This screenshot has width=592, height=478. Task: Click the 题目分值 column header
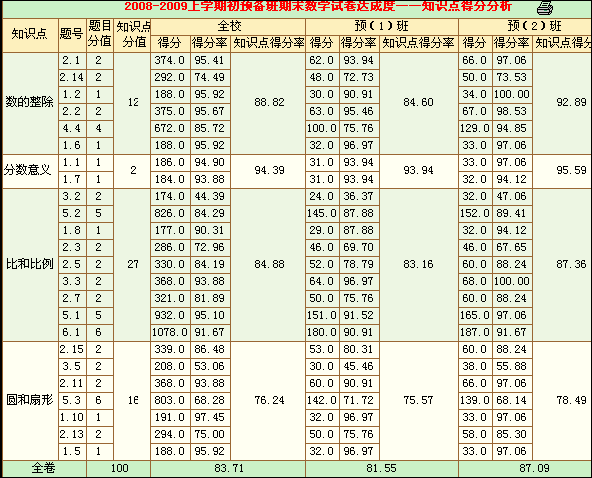point(100,35)
